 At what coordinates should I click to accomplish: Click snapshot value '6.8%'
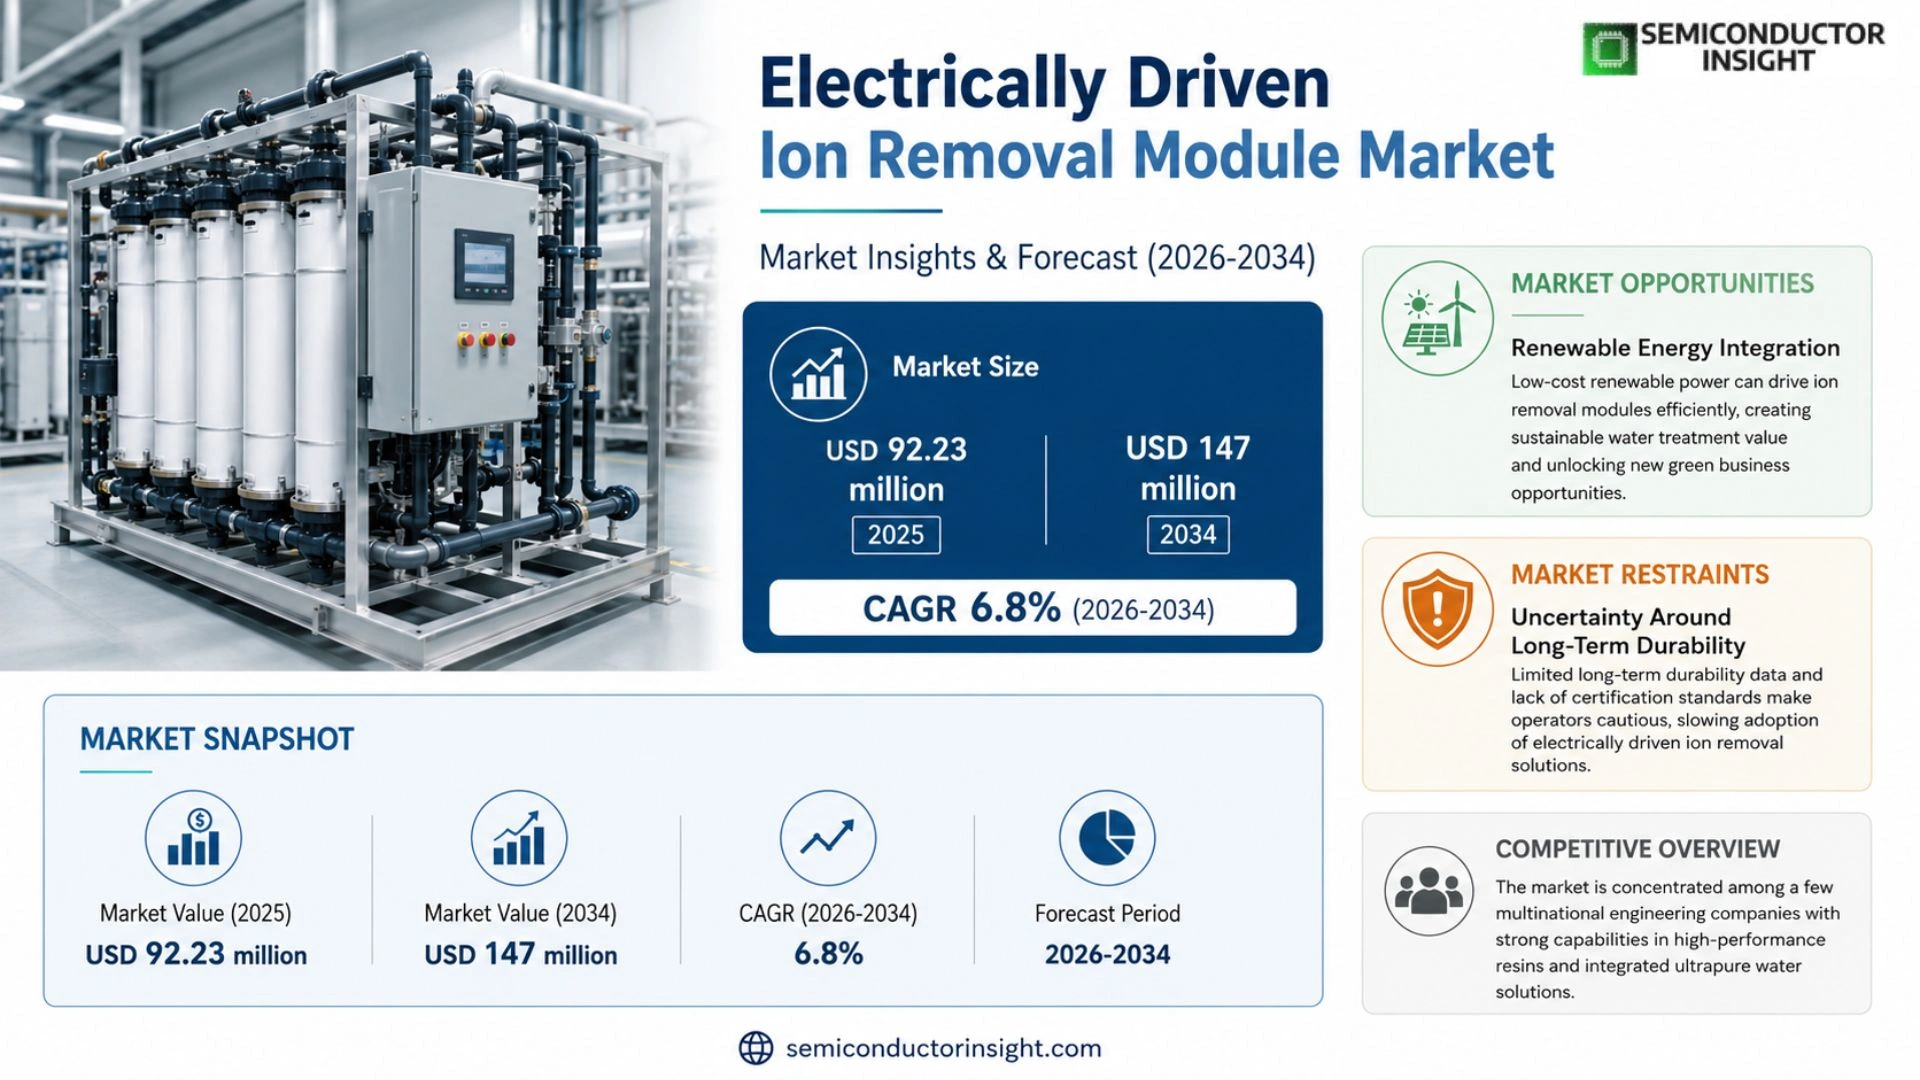coord(828,954)
